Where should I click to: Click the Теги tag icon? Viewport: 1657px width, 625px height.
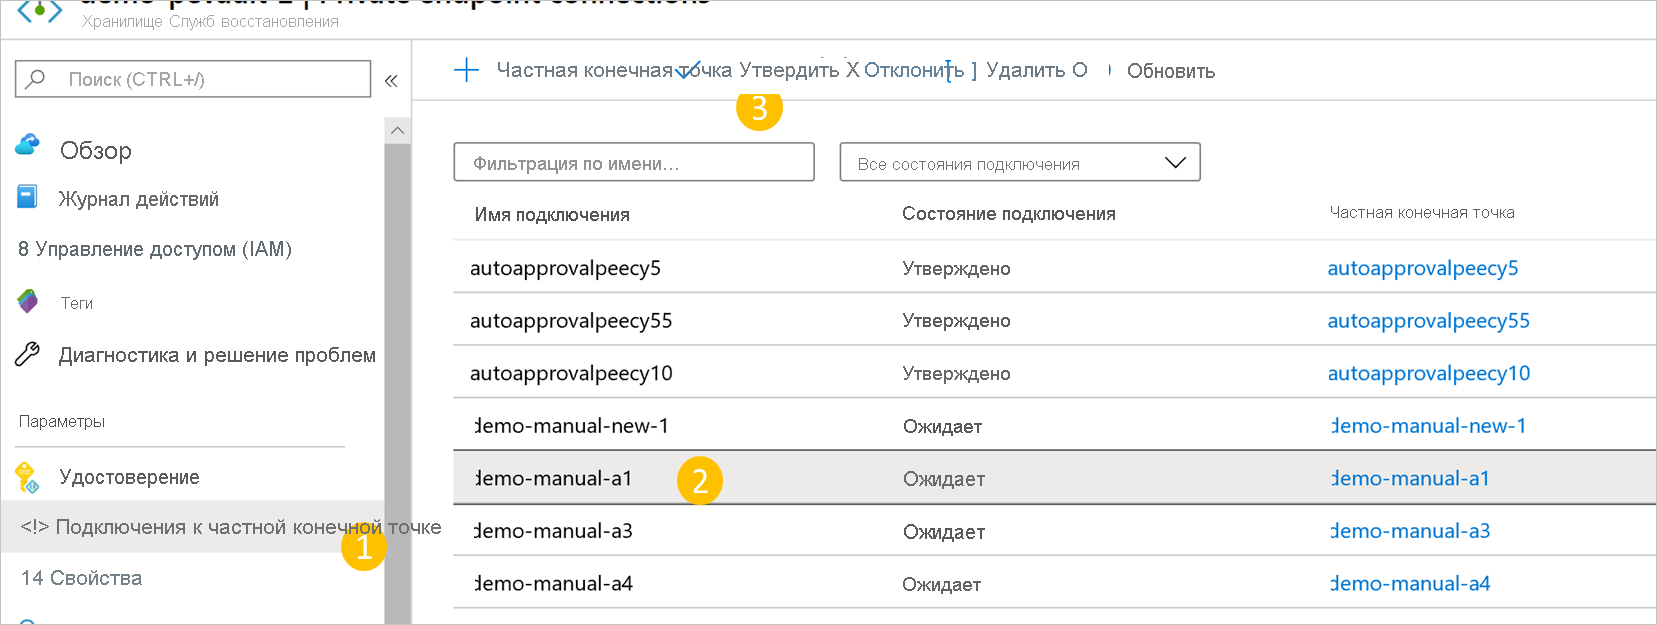point(28,301)
